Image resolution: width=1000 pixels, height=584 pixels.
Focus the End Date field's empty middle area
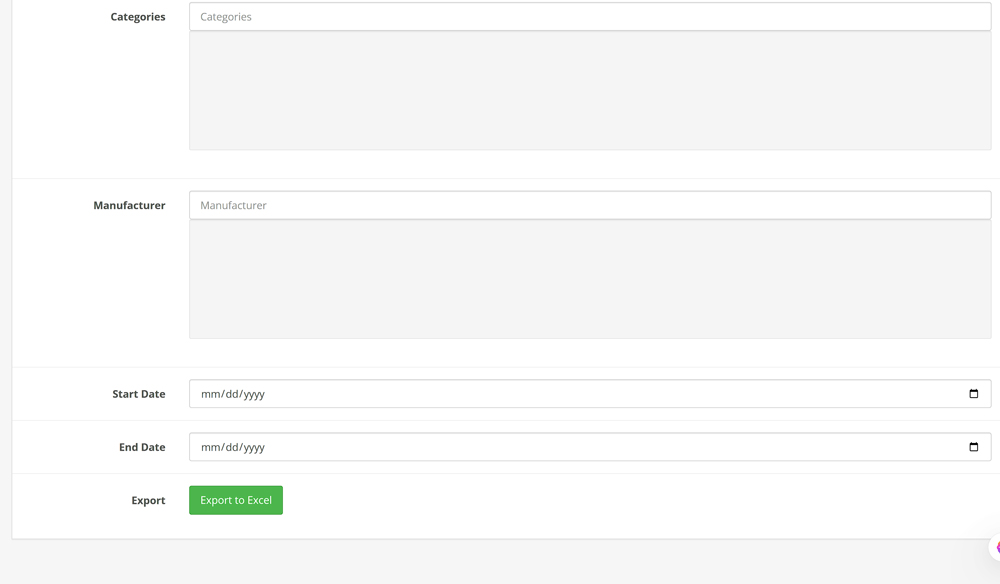point(600,447)
